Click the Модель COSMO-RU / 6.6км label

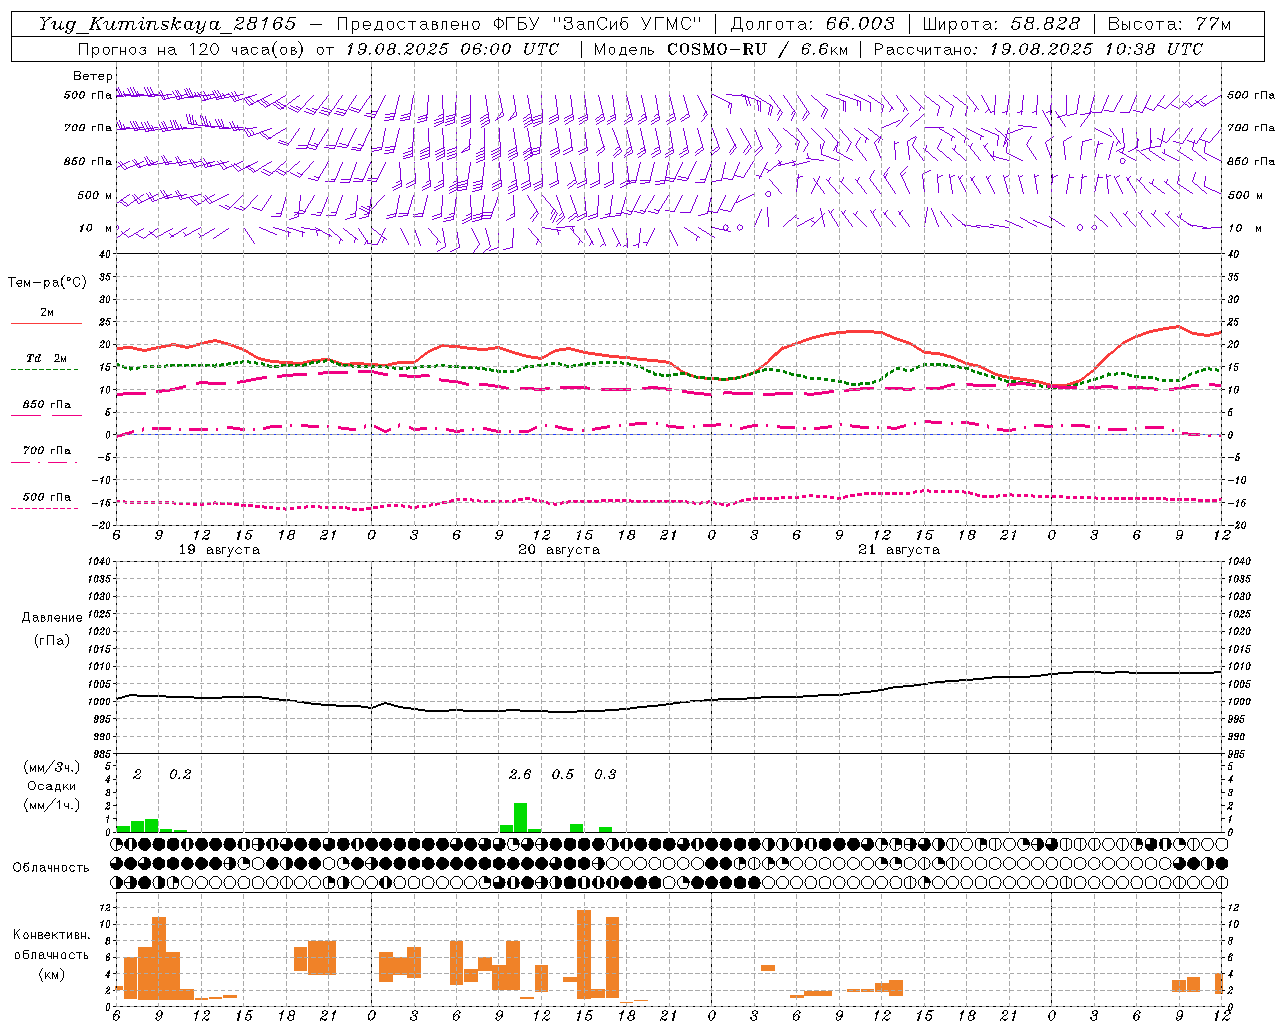tap(721, 49)
